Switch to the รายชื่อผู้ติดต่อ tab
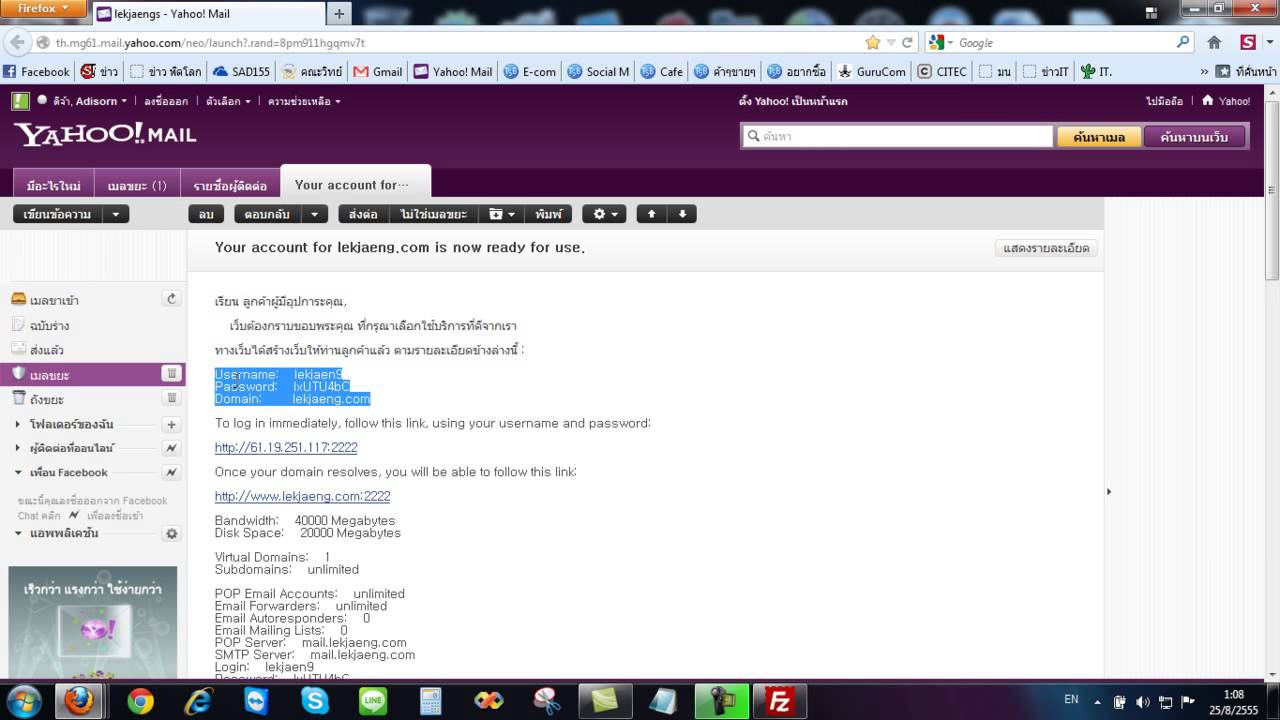Image resolution: width=1280 pixels, height=720 pixels. click(x=230, y=186)
